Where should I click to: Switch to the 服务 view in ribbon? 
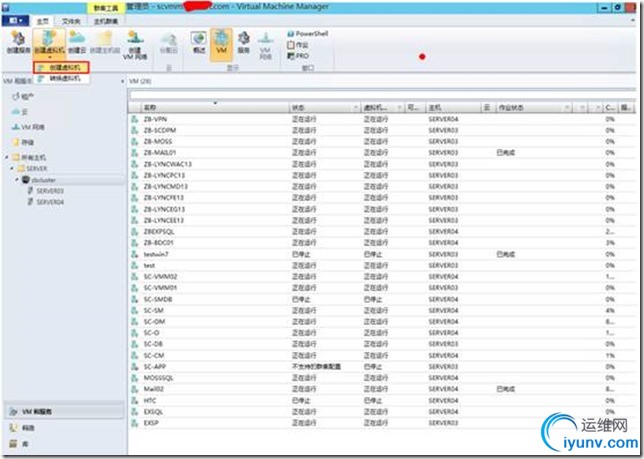[244, 43]
